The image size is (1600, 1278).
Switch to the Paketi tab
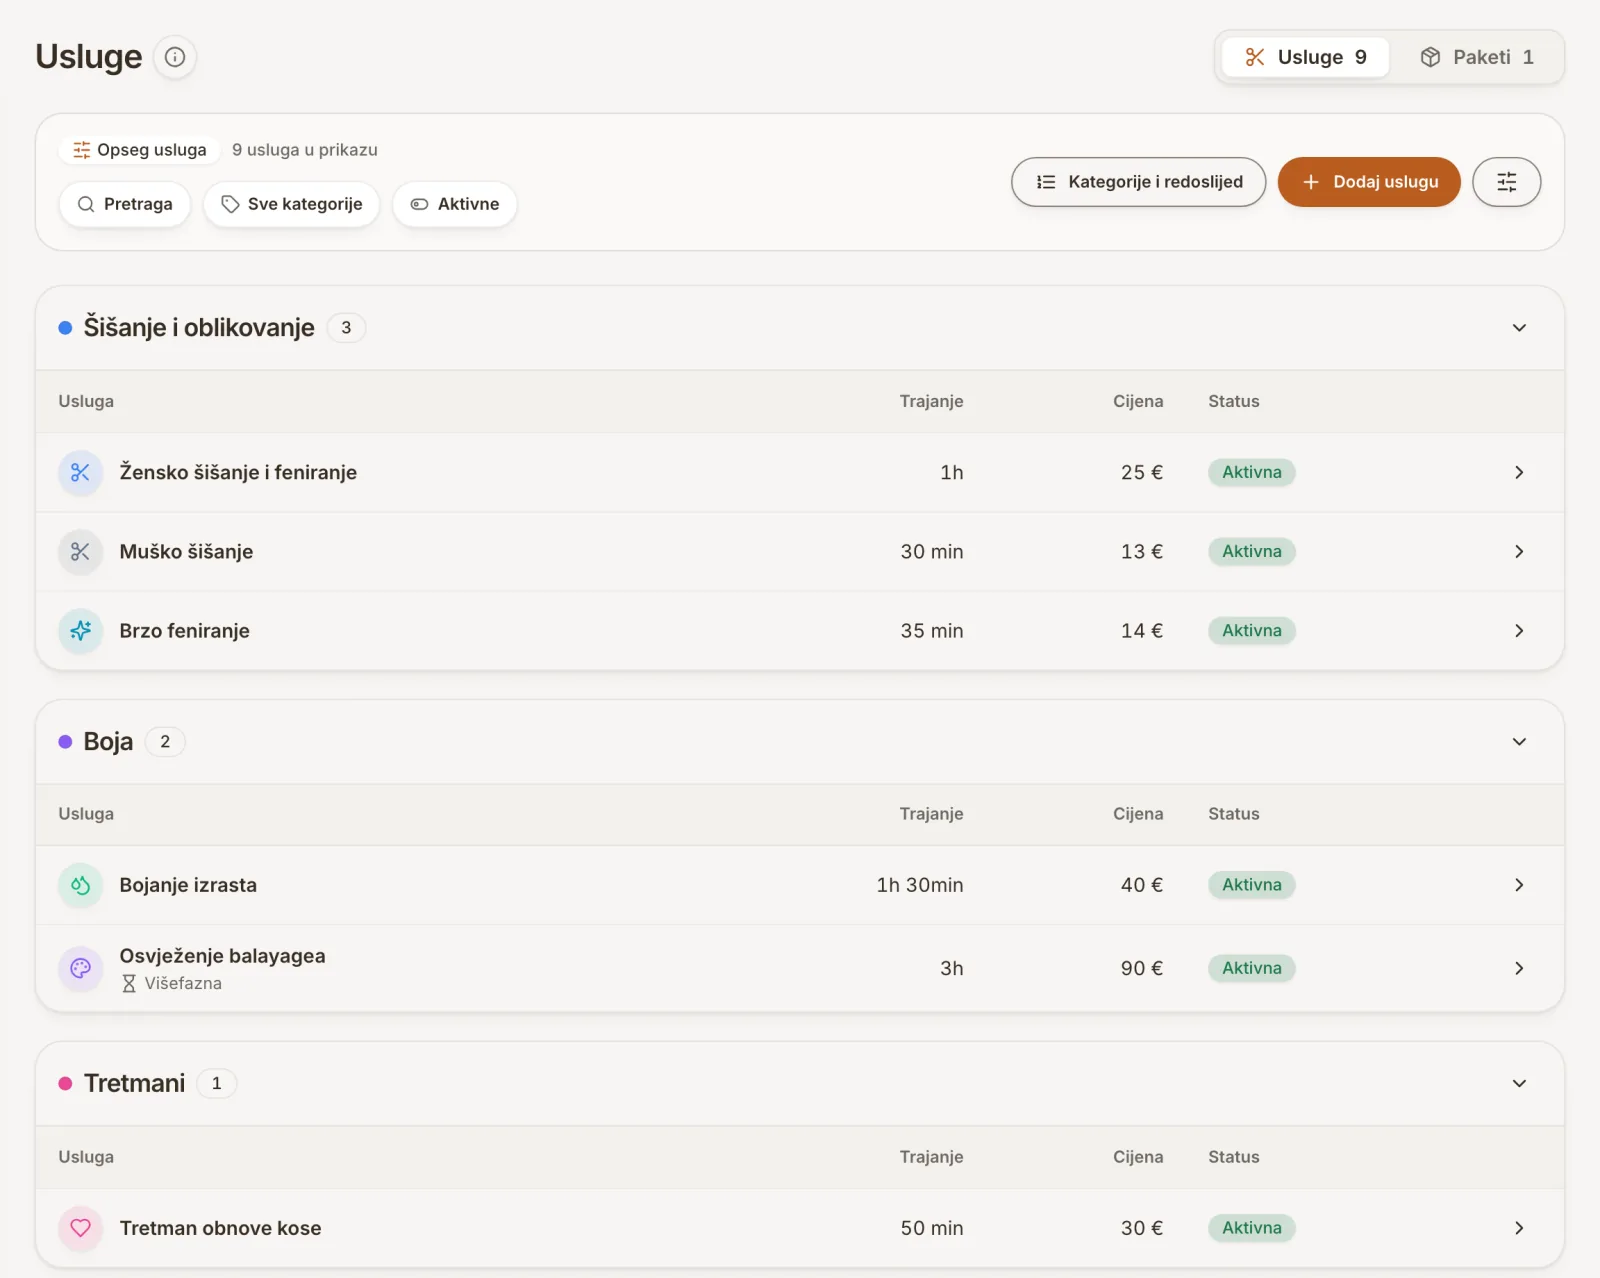pyautogui.click(x=1477, y=57)
